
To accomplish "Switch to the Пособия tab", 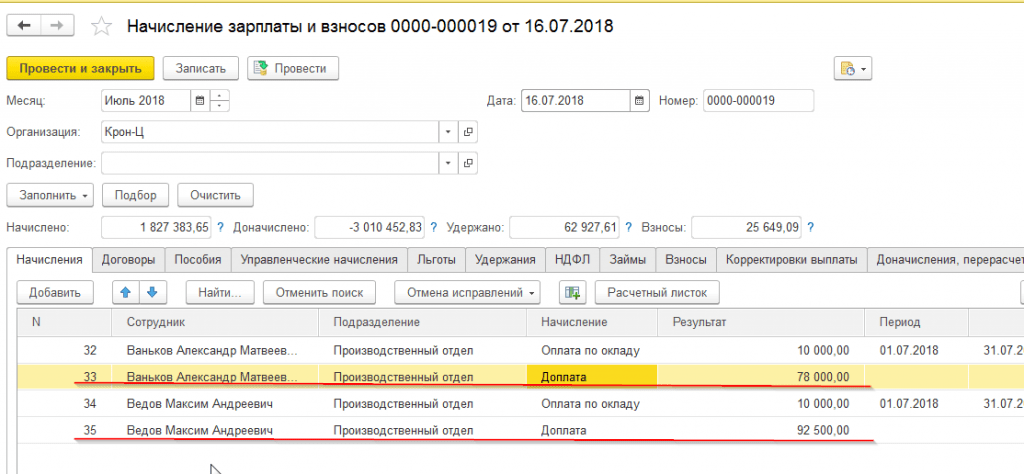I will (x=198, y=259).
